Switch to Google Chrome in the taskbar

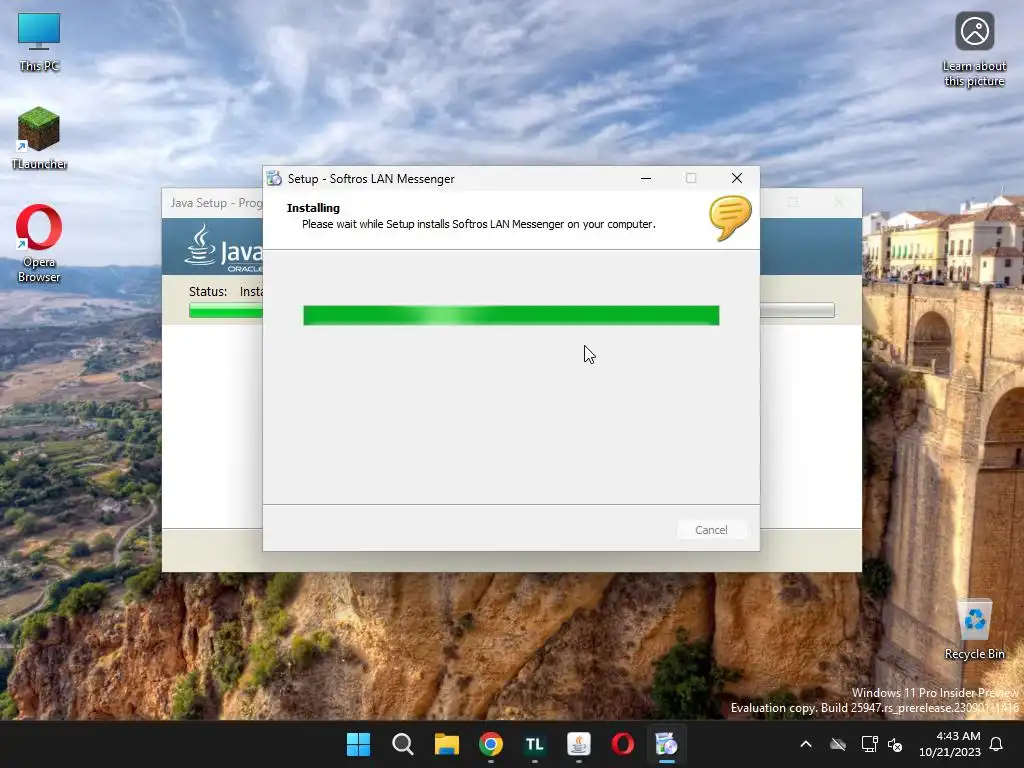click(x=490, y=744)
